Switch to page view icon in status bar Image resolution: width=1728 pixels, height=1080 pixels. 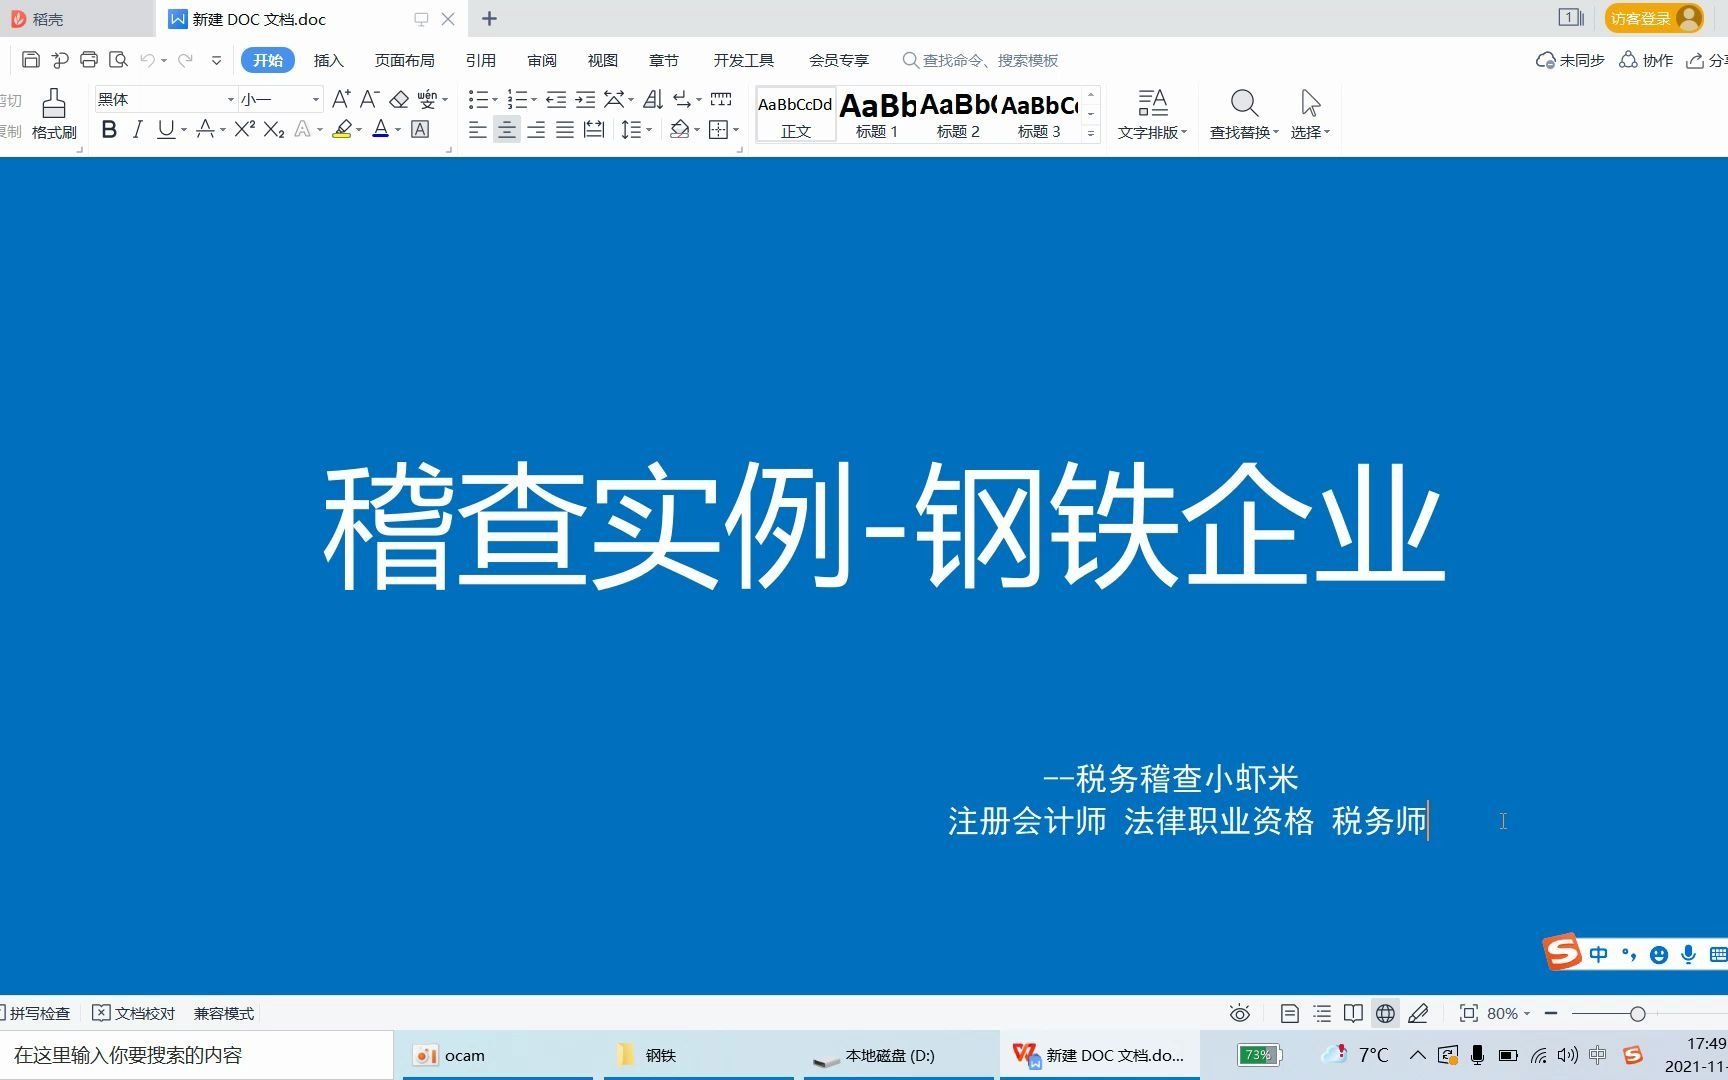[1290, 1013]
